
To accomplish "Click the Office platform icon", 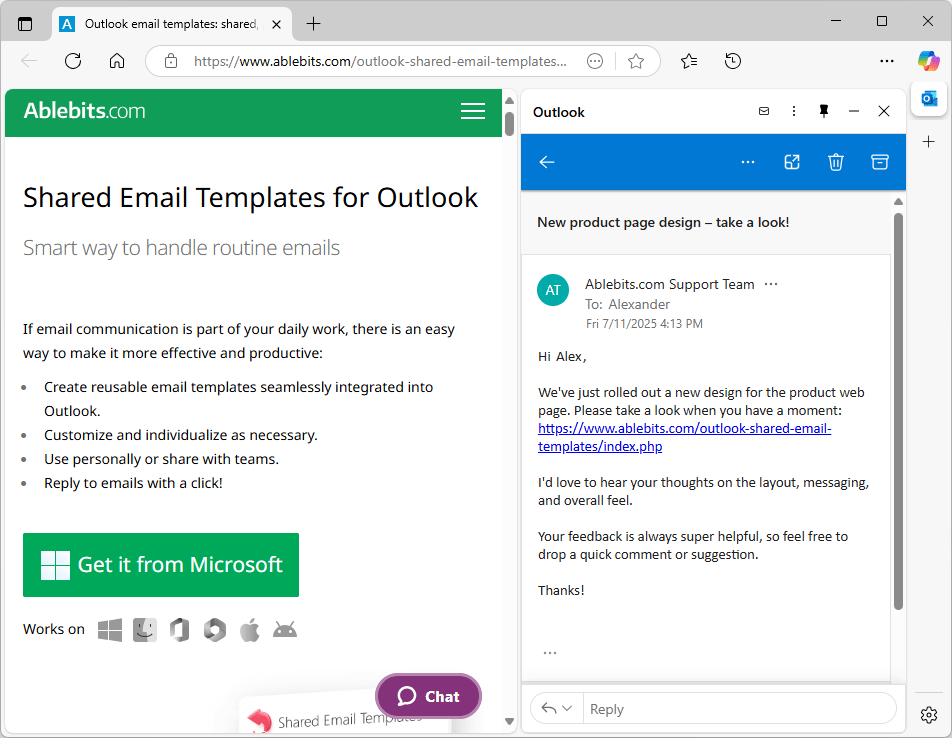I will (x=180, y=630).
